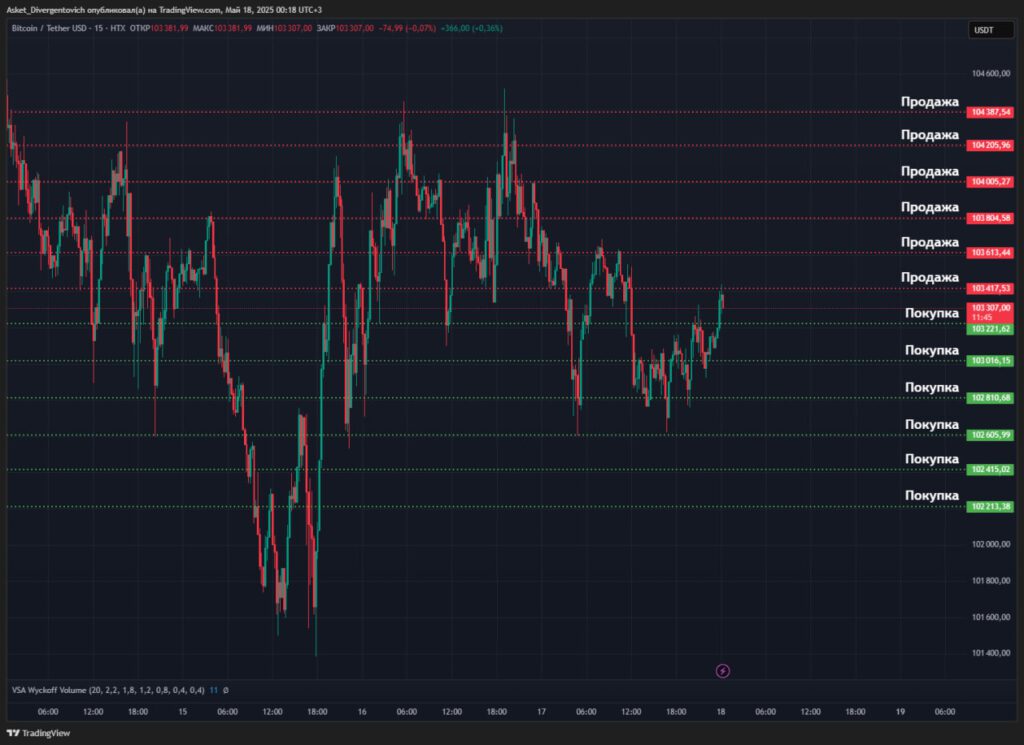Click the Покупка label at 102 605,99
Viewport: 1024px width, 745px height.
pos(931,424)
